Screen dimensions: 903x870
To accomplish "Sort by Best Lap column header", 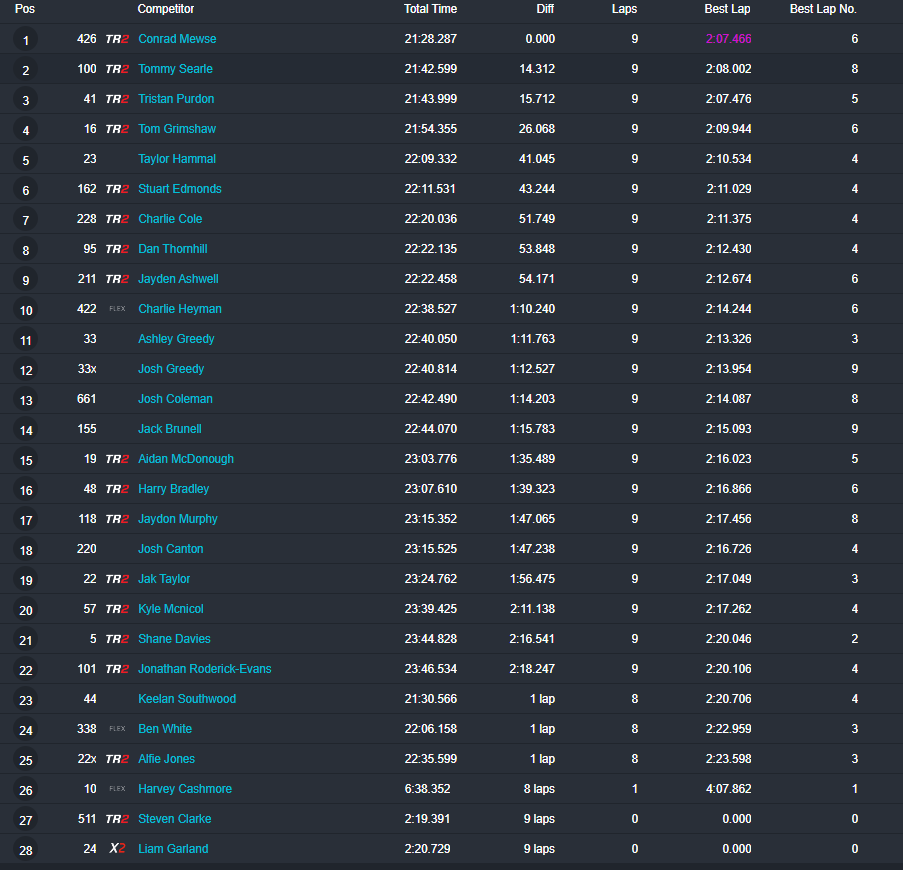I will coord(727,9).
